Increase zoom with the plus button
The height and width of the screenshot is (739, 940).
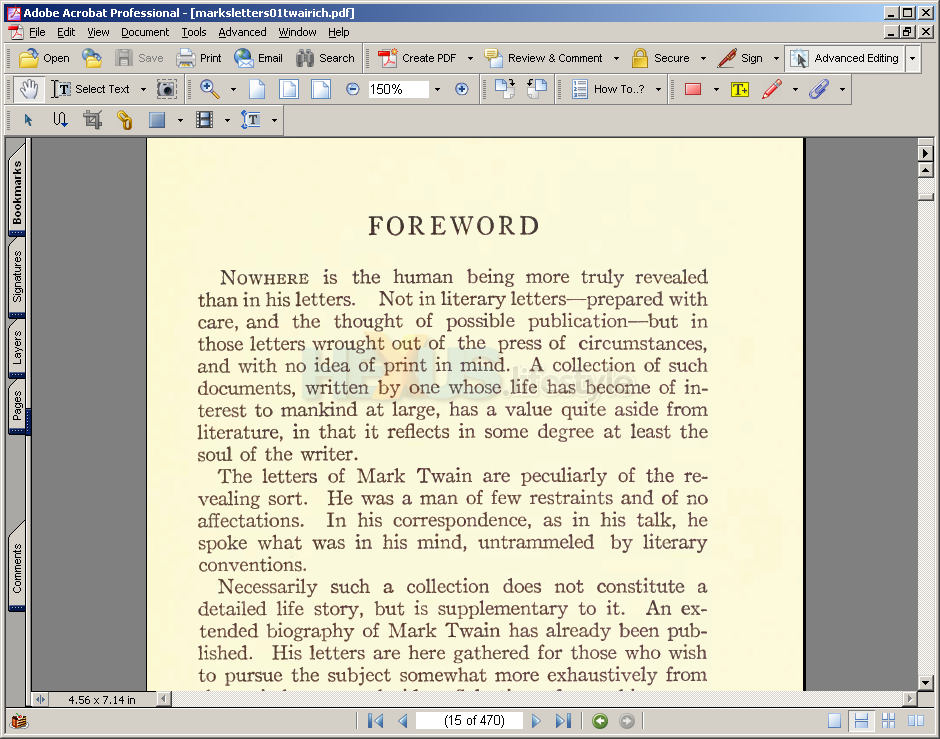[x=462, y=89]
